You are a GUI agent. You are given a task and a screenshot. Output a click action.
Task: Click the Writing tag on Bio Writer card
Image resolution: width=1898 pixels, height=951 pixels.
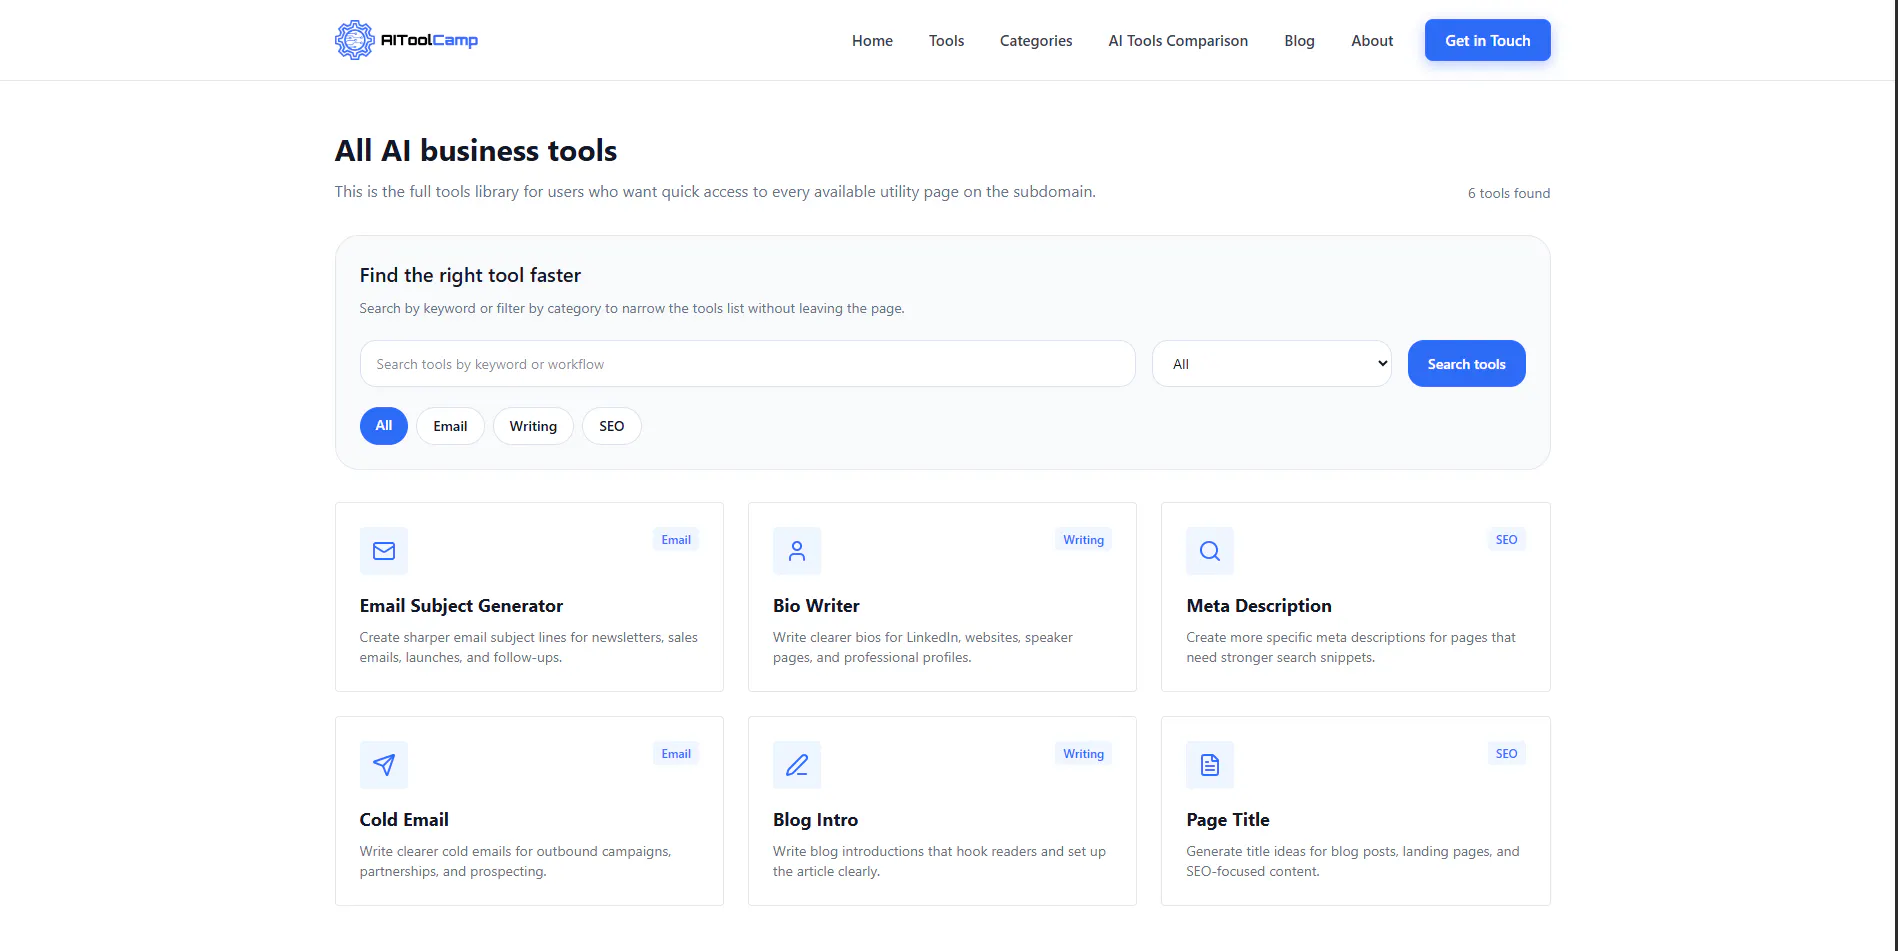(1083, 540)
